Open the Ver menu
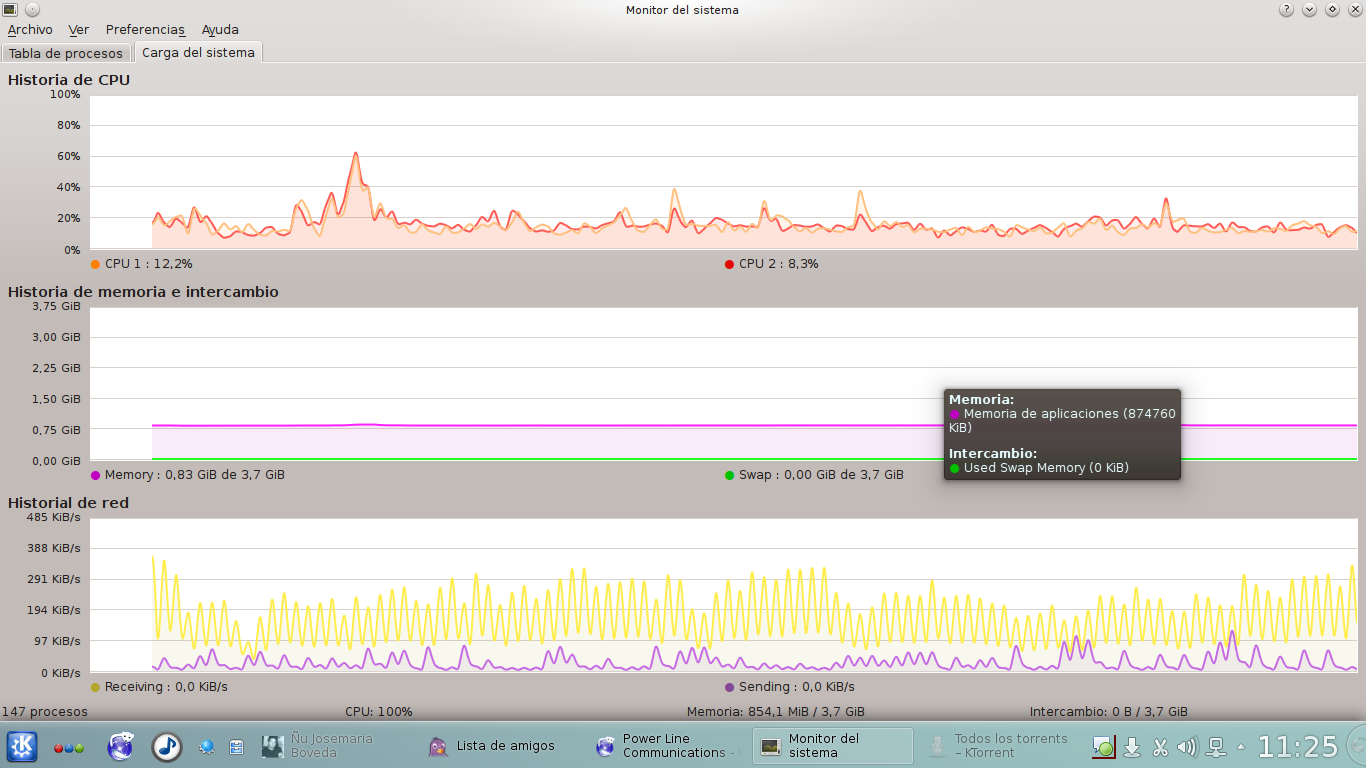The image size is (1366, 768). [x=79, y=30]
